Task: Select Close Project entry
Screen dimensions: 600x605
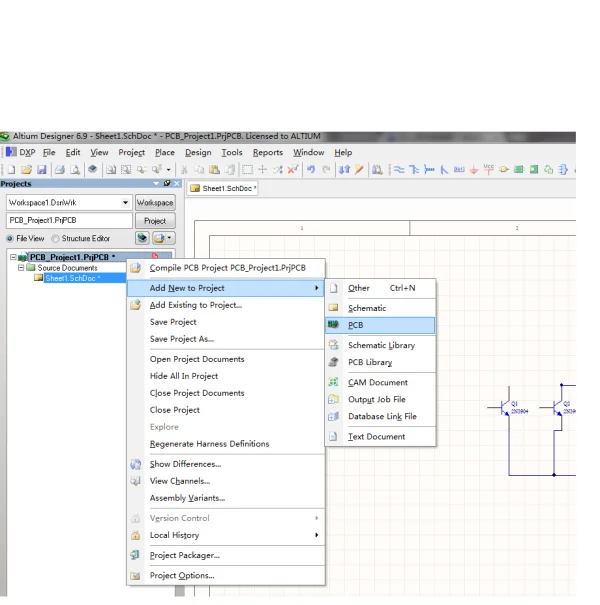Action: click(226, 410)
